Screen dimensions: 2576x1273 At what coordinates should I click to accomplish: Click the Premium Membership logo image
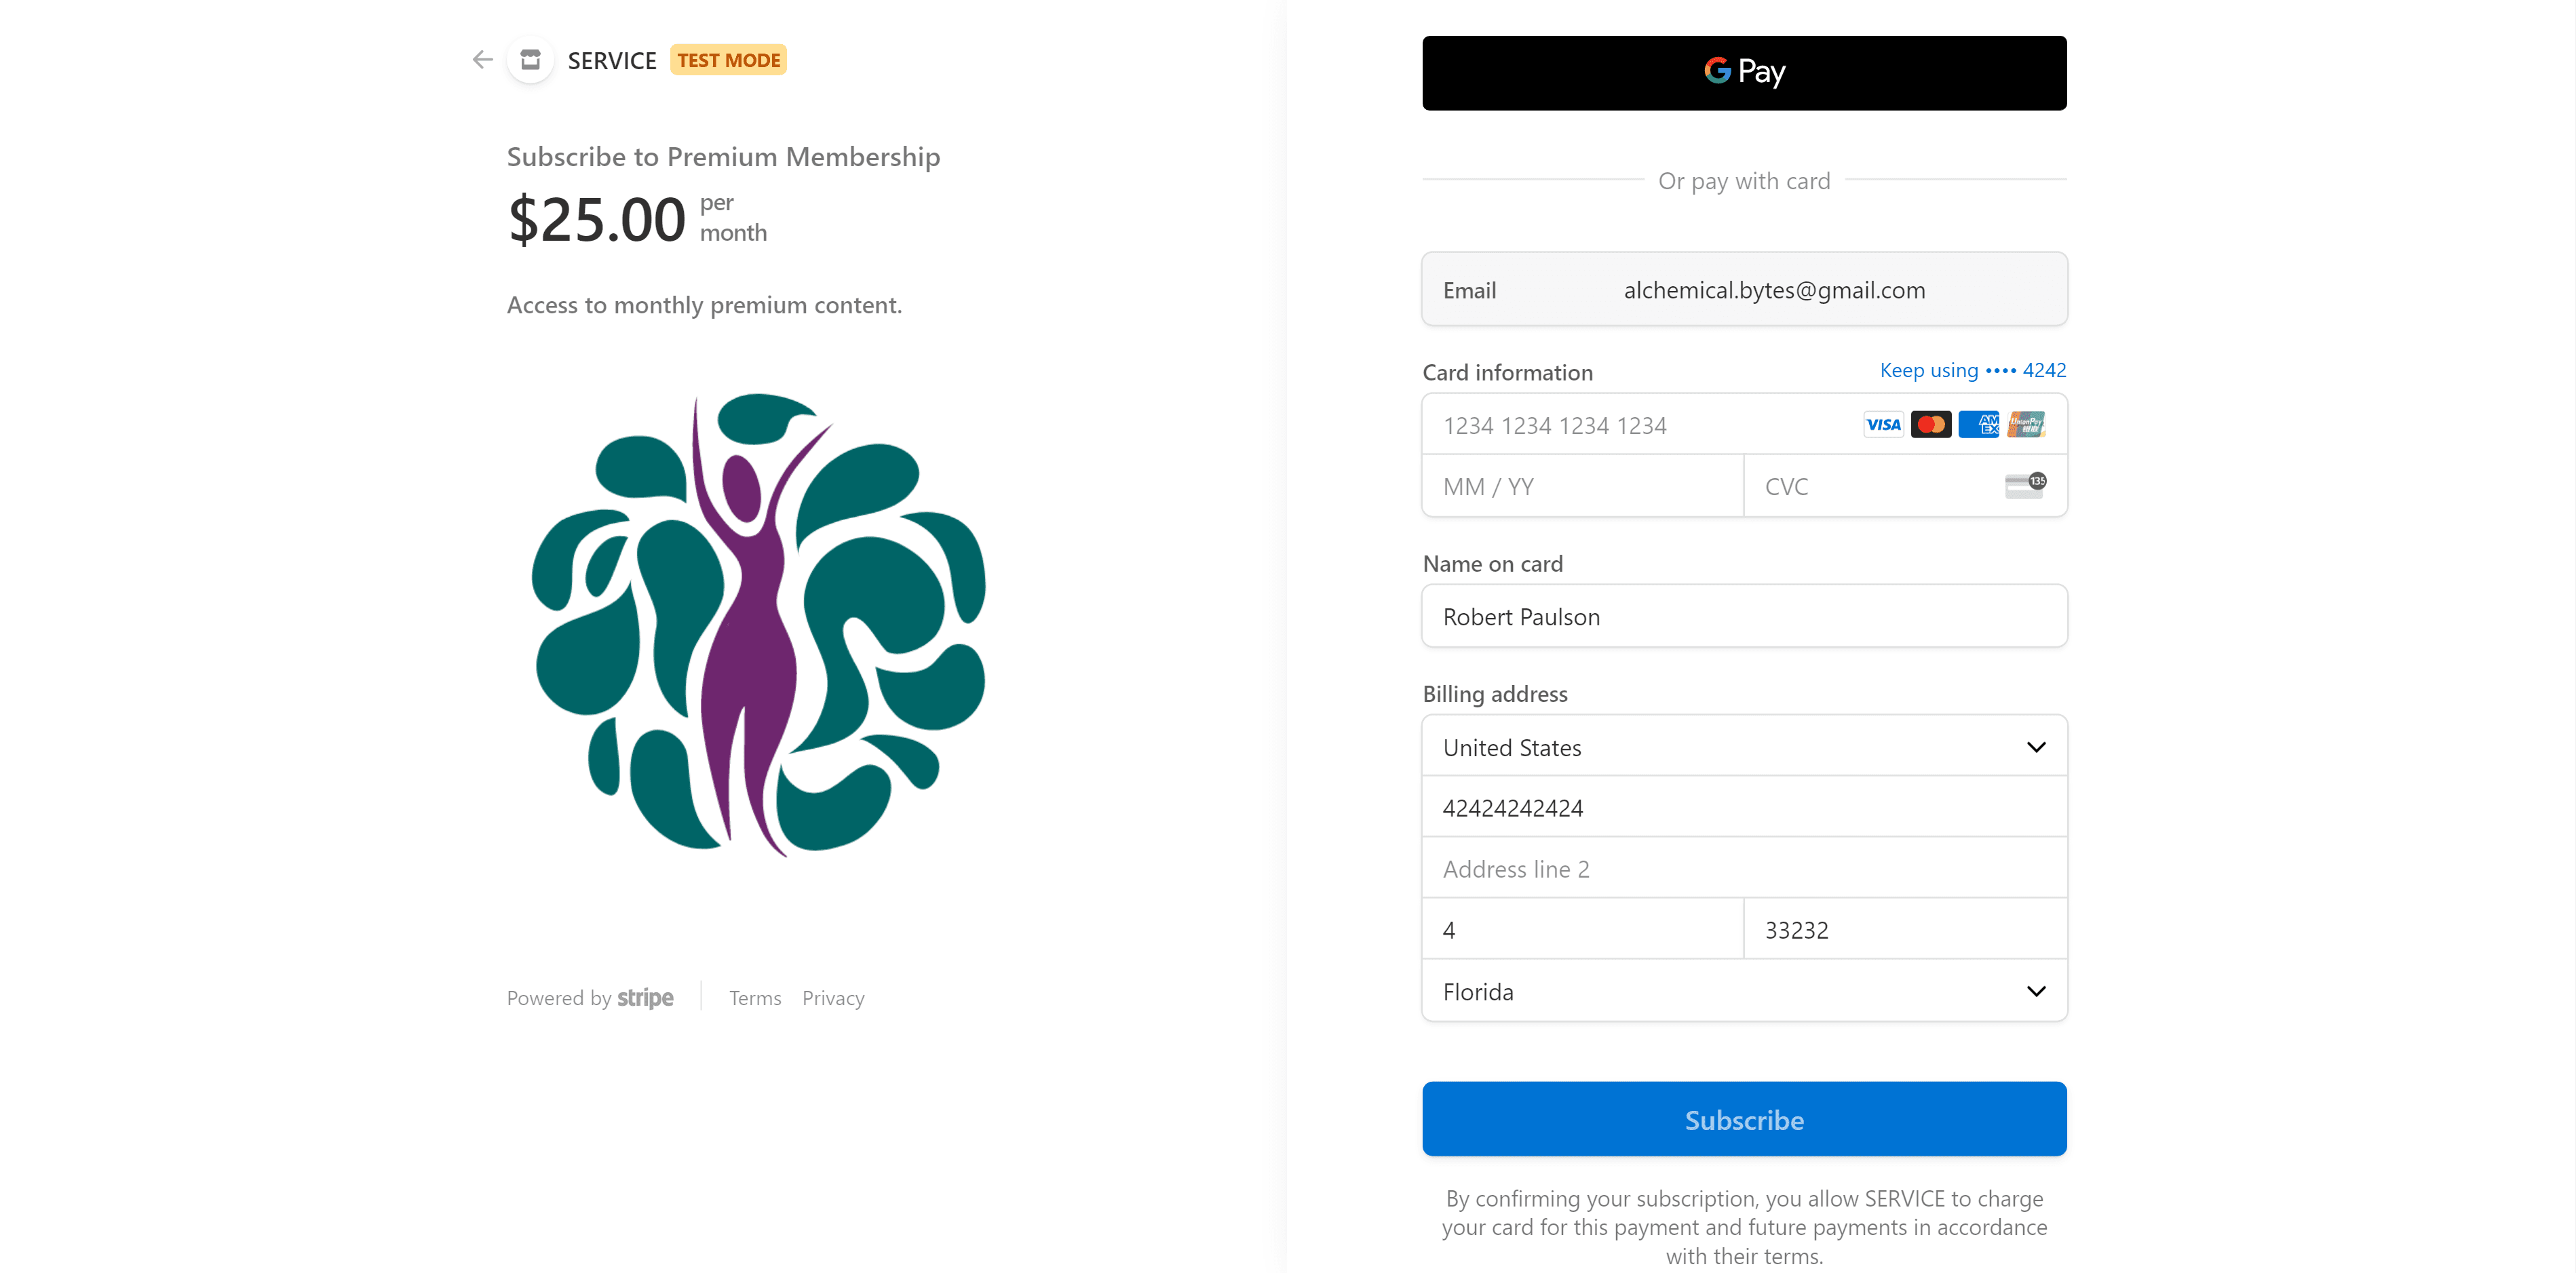click(758, 624)
